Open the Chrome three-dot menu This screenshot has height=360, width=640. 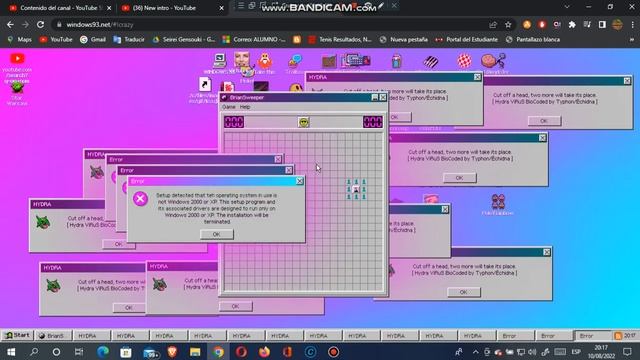point(633,24)
